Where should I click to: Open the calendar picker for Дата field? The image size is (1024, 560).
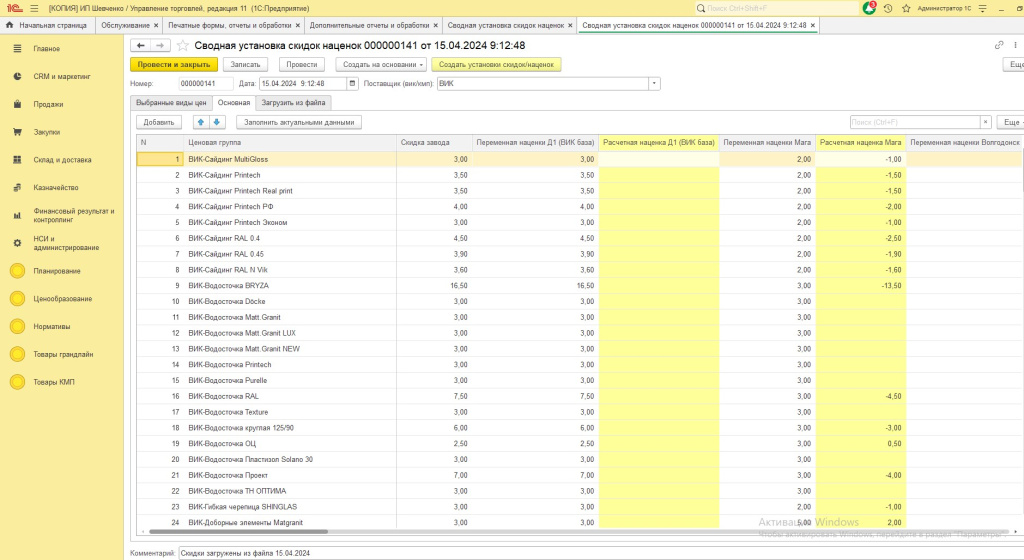[350, 84]
